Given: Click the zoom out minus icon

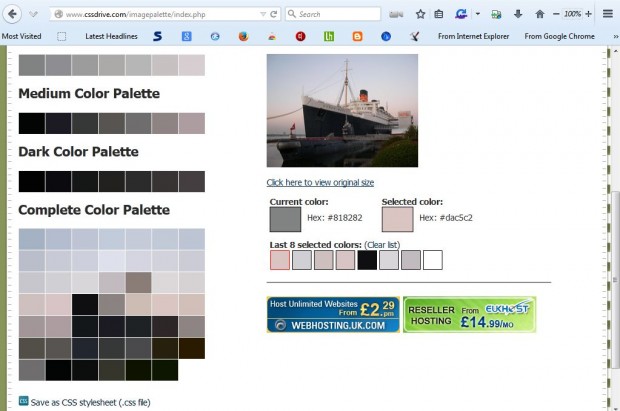Looking at the screenshot, I should (x=556, y=14).
